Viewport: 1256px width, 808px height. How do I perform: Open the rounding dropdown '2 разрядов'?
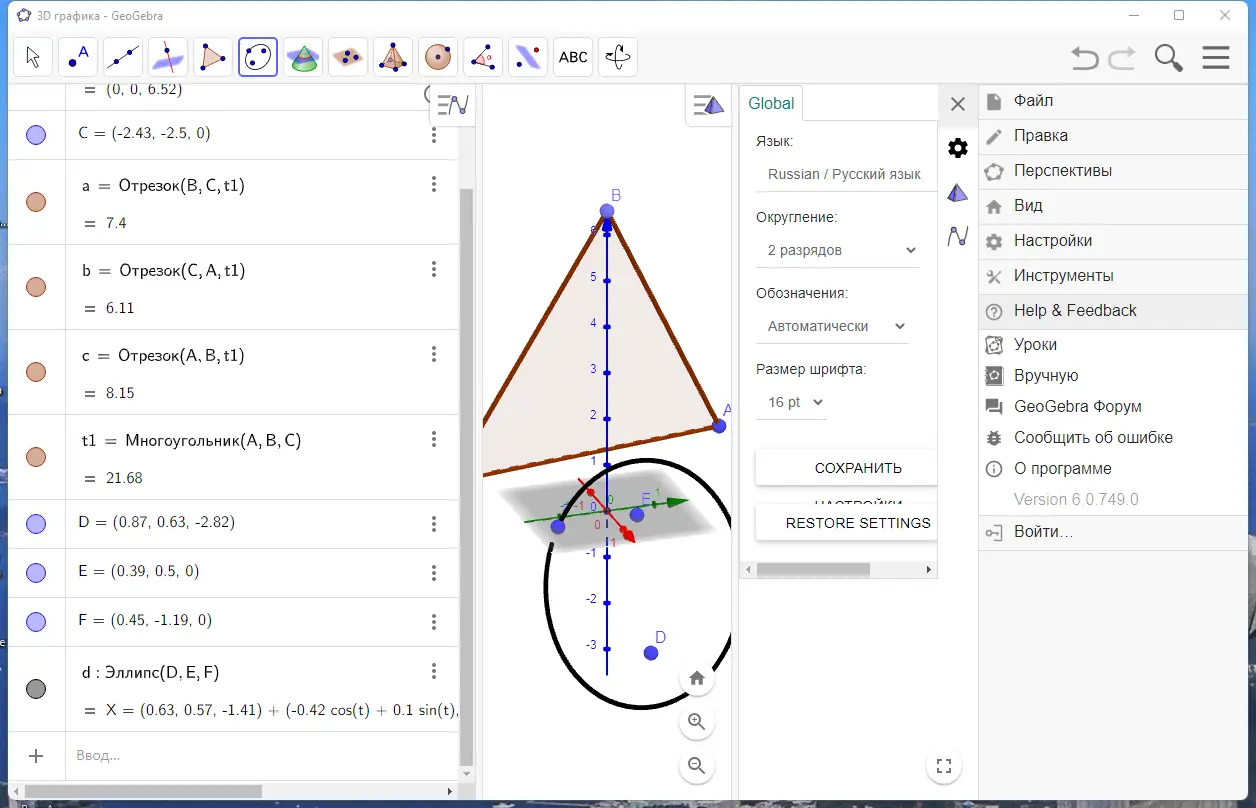coord(838,250)
